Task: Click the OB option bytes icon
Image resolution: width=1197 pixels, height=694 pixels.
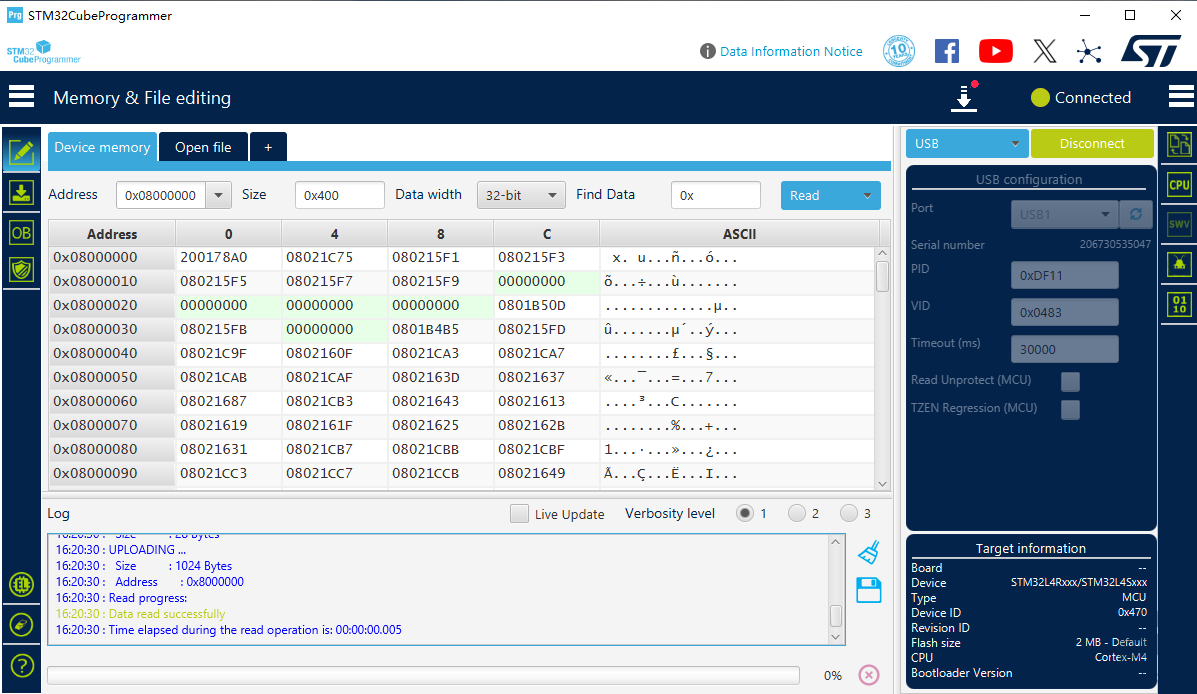Action: click(x=21, y=233)
